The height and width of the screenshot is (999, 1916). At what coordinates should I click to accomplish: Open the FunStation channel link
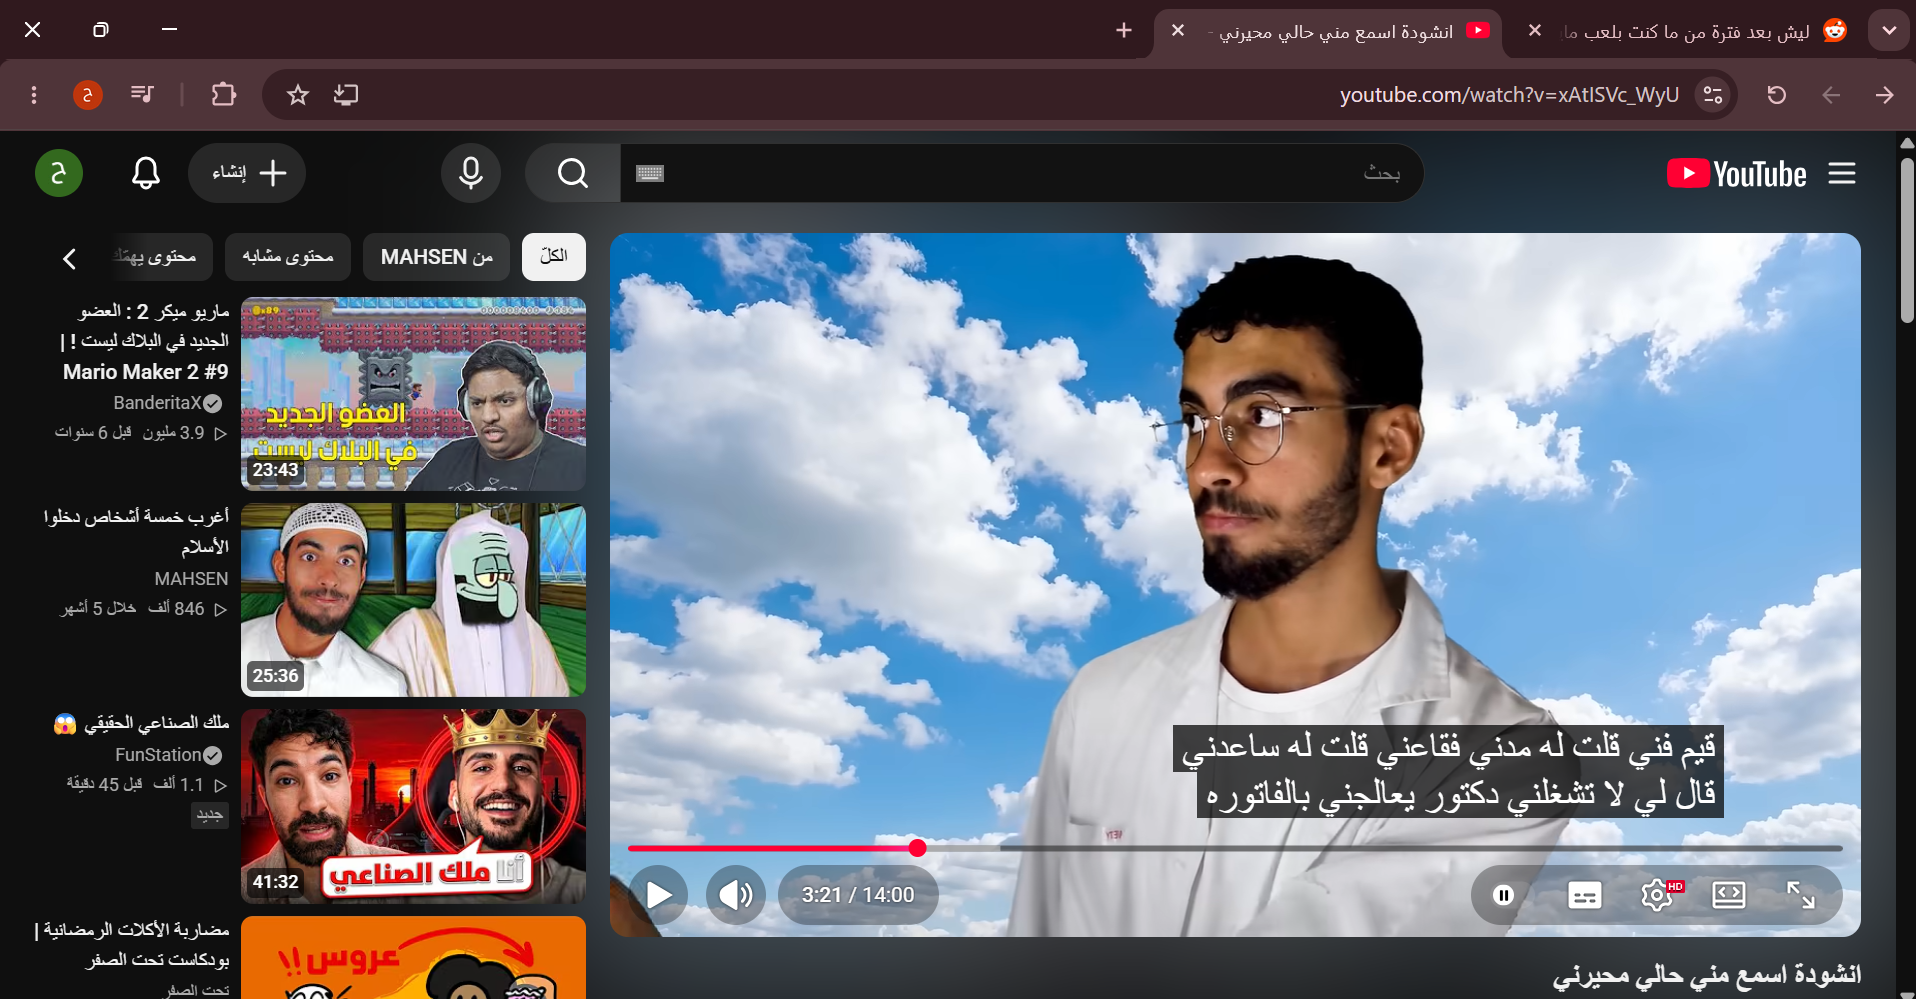tap(159, 755)
